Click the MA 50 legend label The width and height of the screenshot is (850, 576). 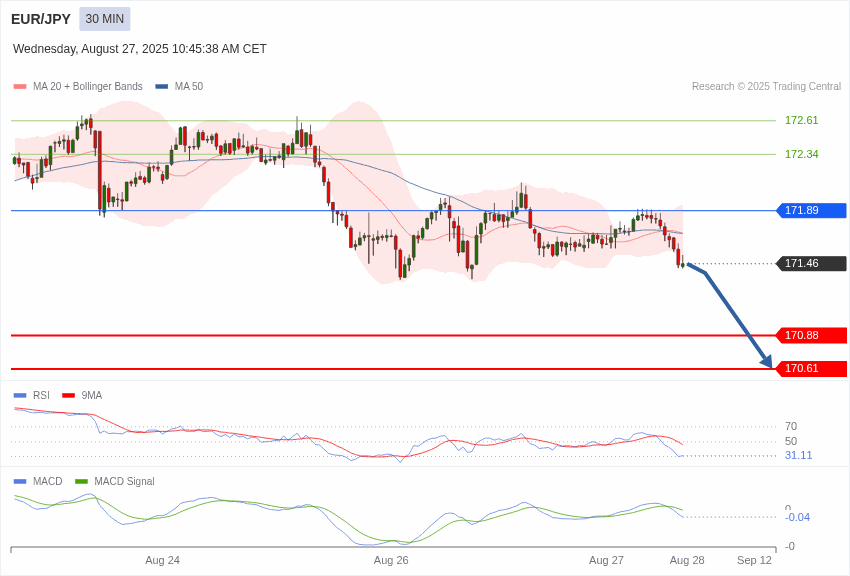[x=189, y=86]
